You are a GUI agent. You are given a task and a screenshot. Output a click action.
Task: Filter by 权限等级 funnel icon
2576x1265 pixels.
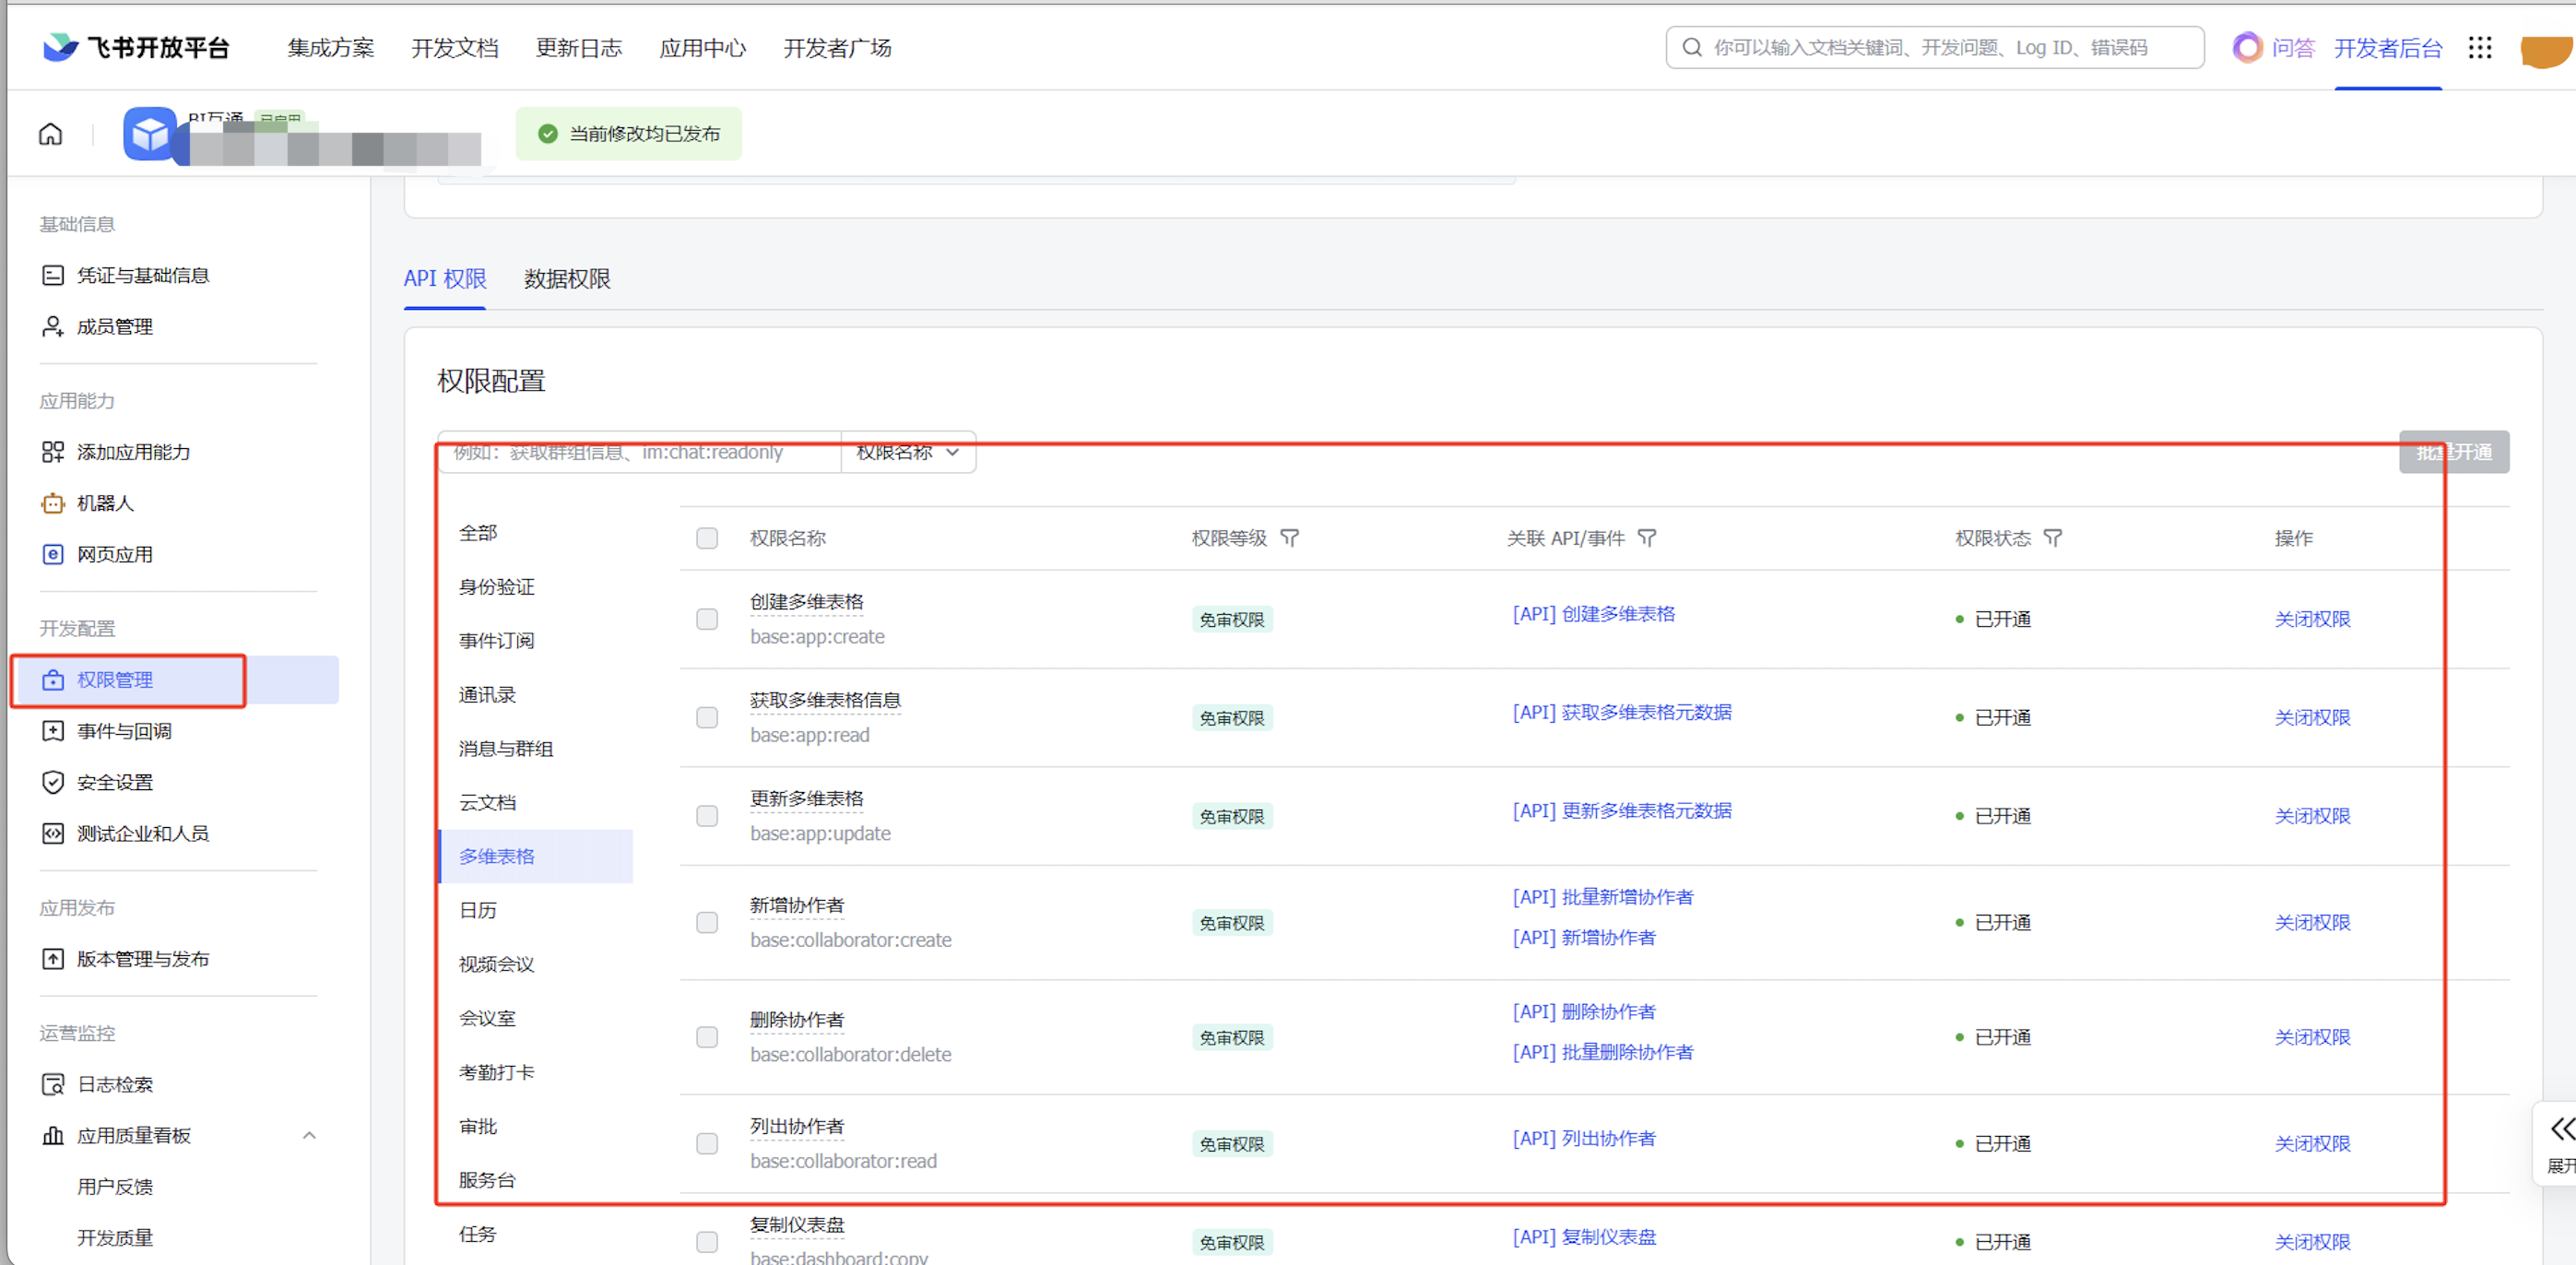[1290, 538]
